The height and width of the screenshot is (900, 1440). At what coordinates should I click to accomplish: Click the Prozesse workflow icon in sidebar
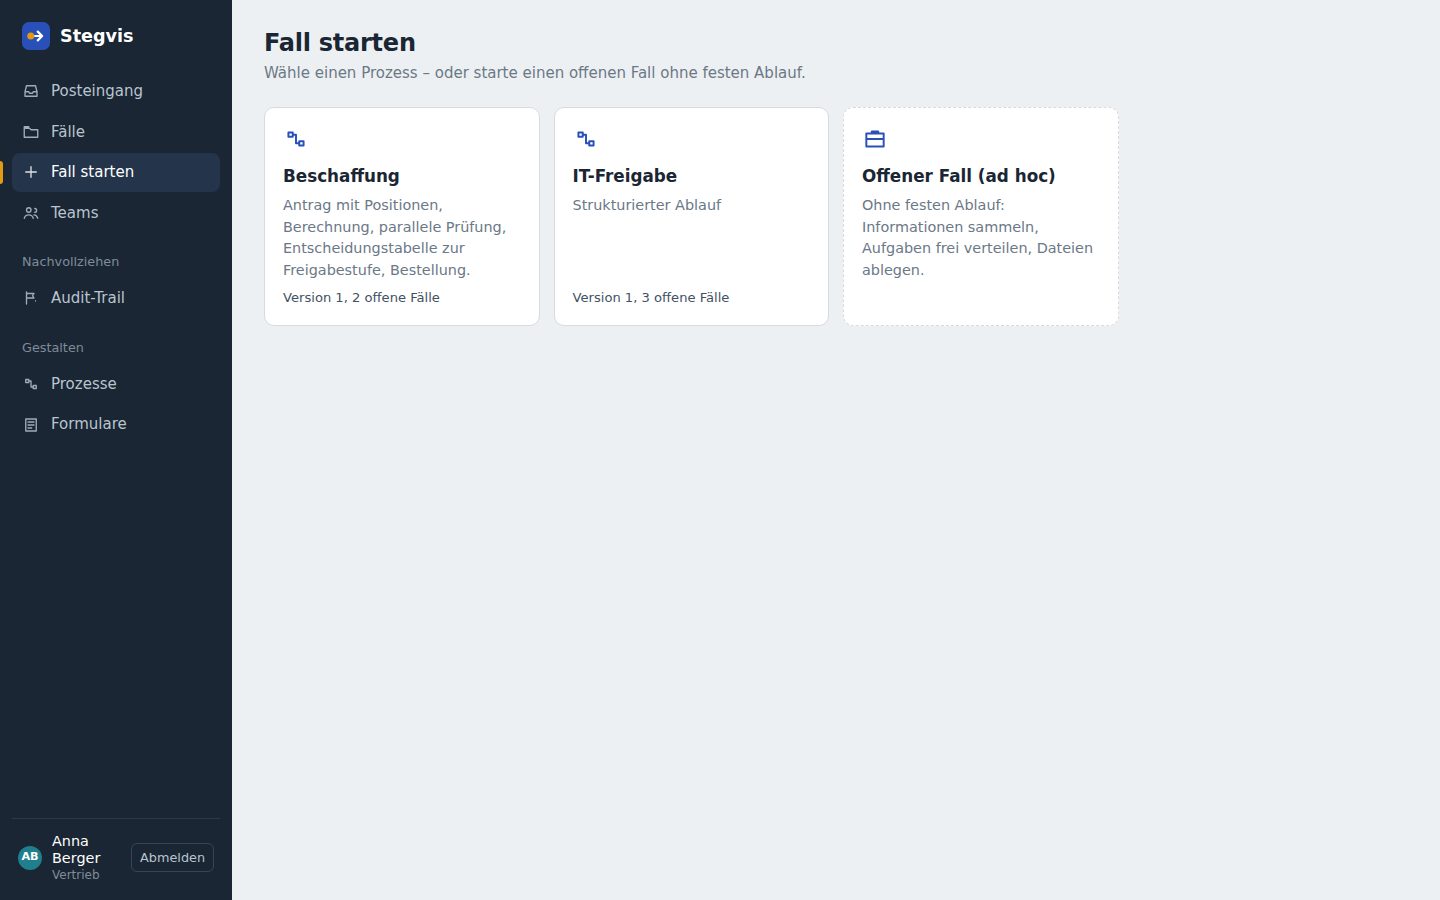(x=31, y=384)
